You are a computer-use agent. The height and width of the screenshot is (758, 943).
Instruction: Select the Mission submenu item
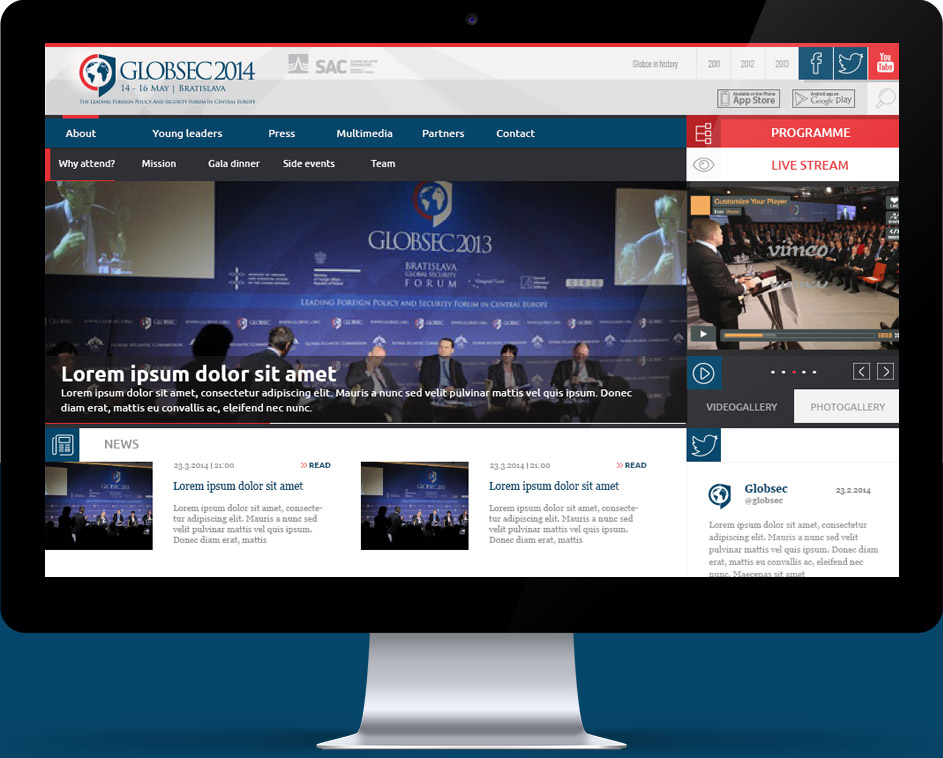[159, 164]
